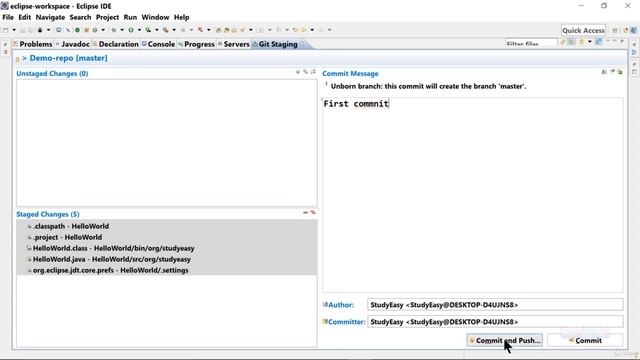Click the Add all files to index icon
This screenshot has width=640, height=360.
[x=305, y=72]
